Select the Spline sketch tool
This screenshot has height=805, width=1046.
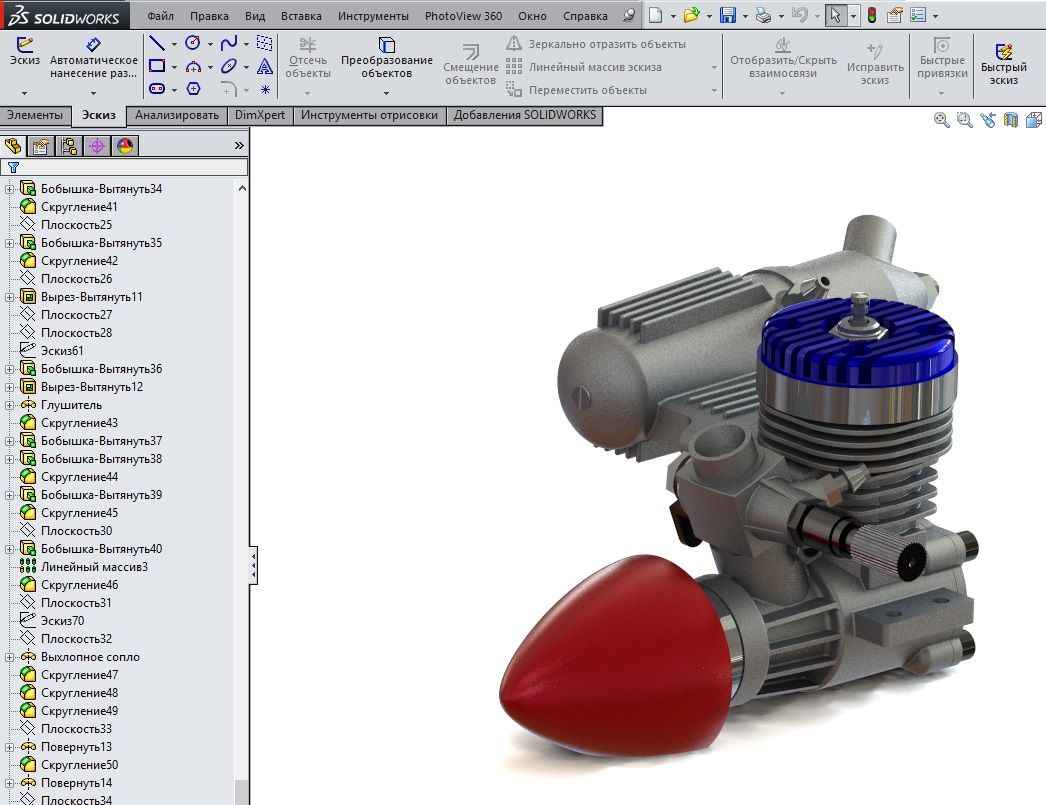(229, 44)
